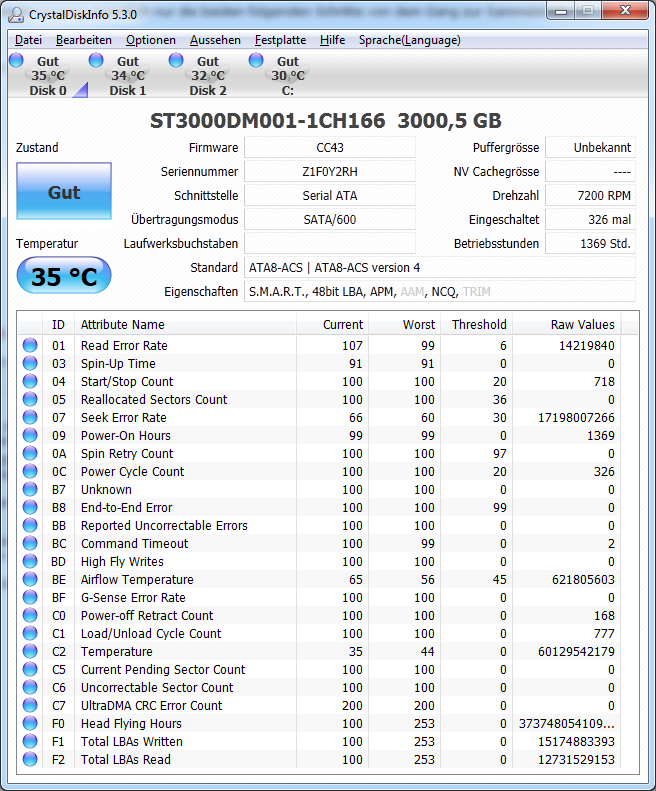Click the Attribute Name column header
This screenshot has width=656, height=791.
coord(185,324)
